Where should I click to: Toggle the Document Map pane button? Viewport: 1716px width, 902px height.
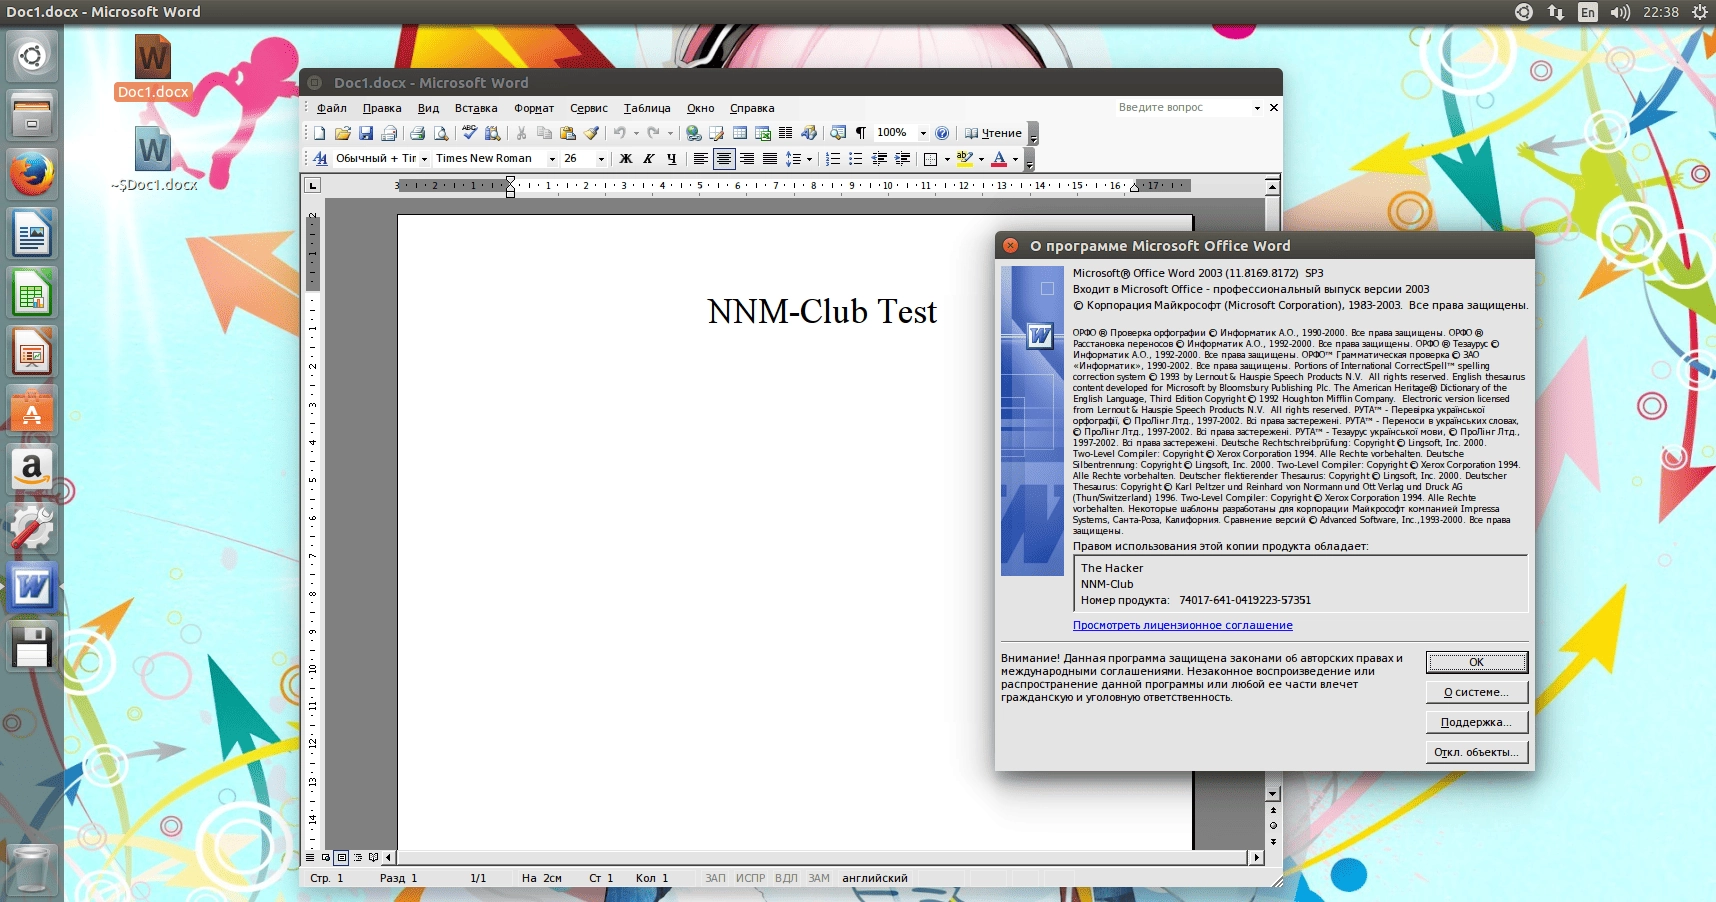838,133
